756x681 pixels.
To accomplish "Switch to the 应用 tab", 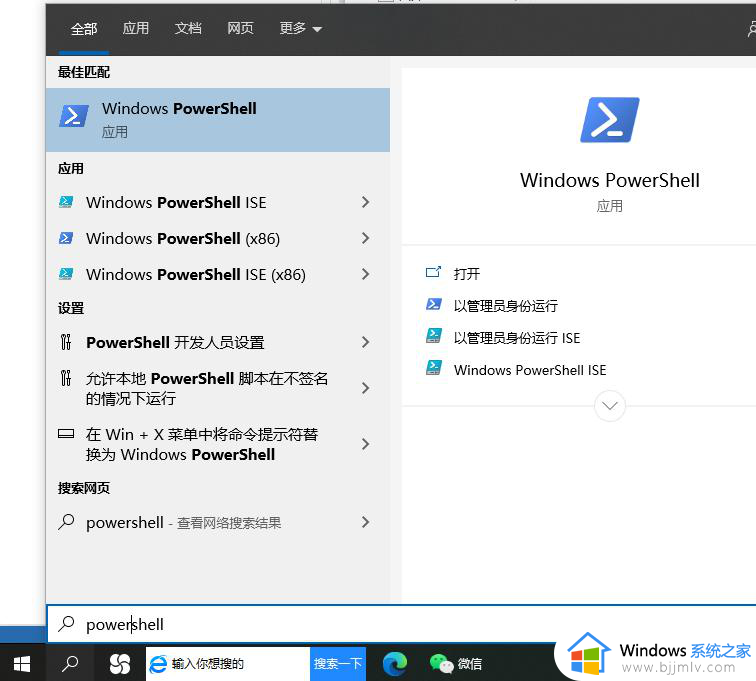I will click(x=136, y=29).
